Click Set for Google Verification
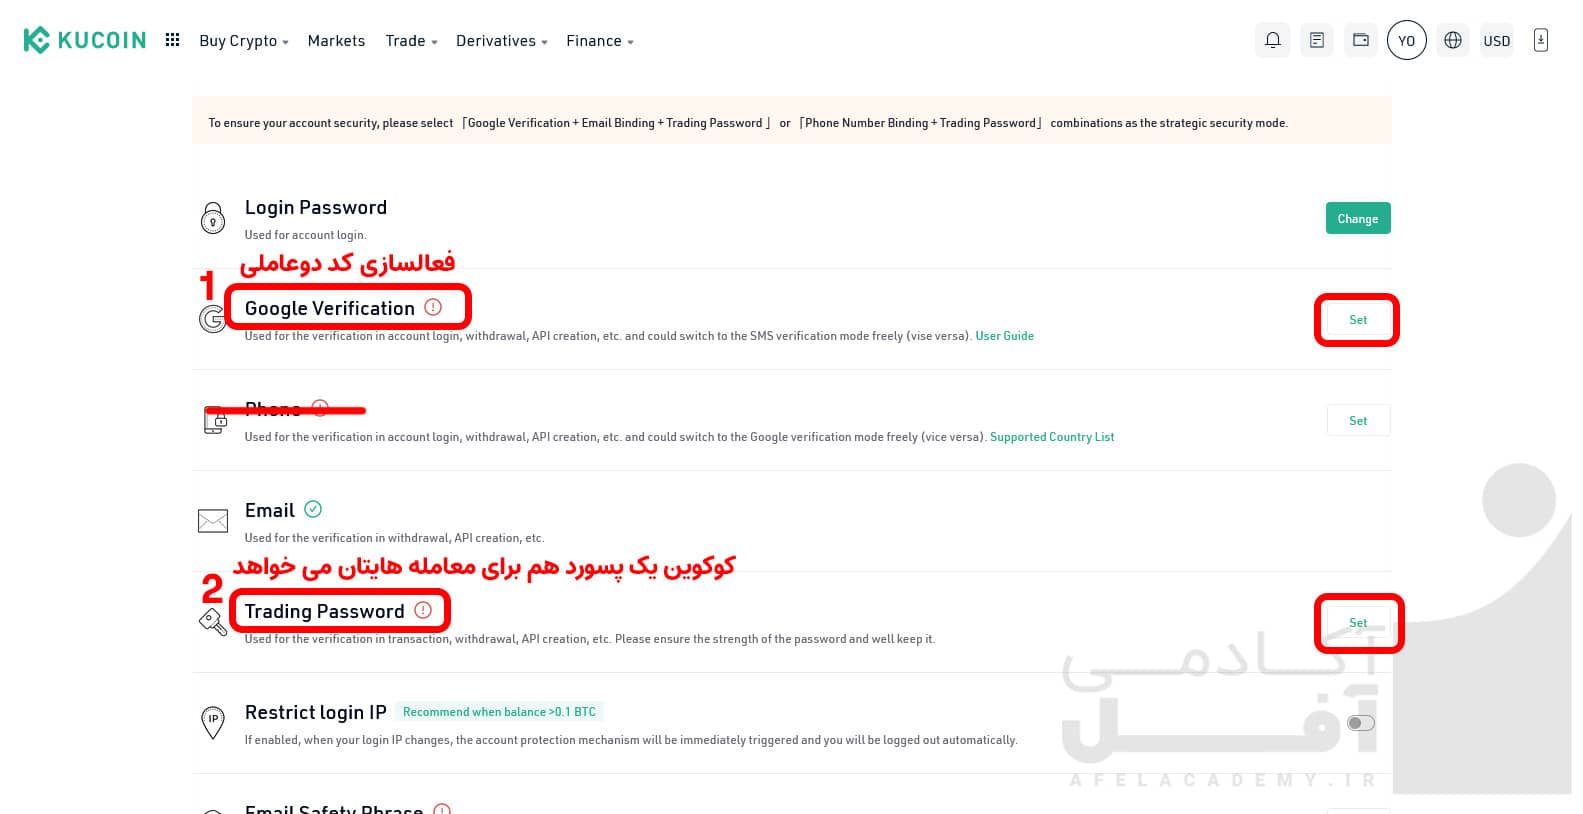 (x=1358, y=320)
